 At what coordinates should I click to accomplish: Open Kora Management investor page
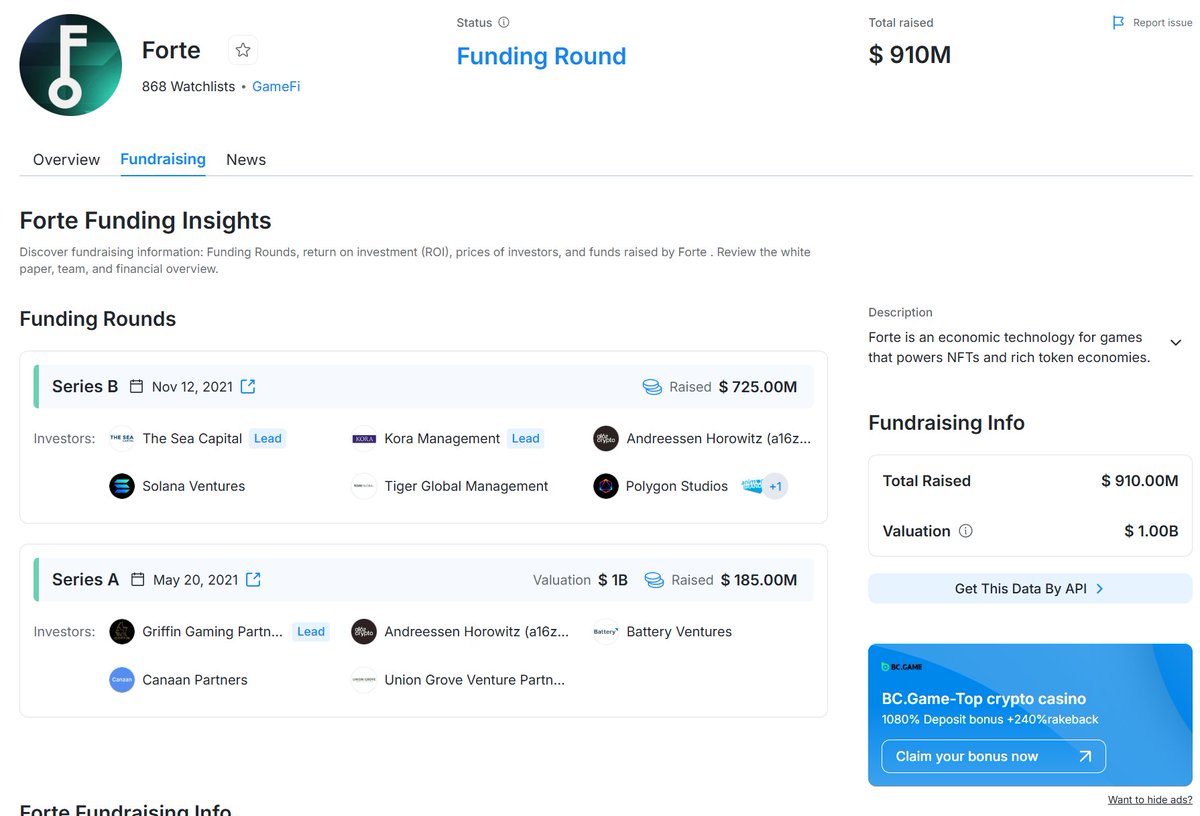(x=442, y=439)
